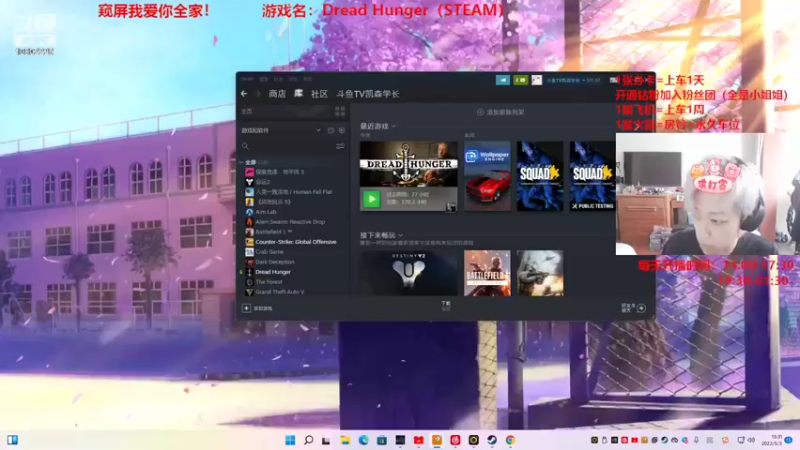Screen dimensions: 800x450
Task: Open Microsoft Store from the taskbar
Action: point(382,440)
